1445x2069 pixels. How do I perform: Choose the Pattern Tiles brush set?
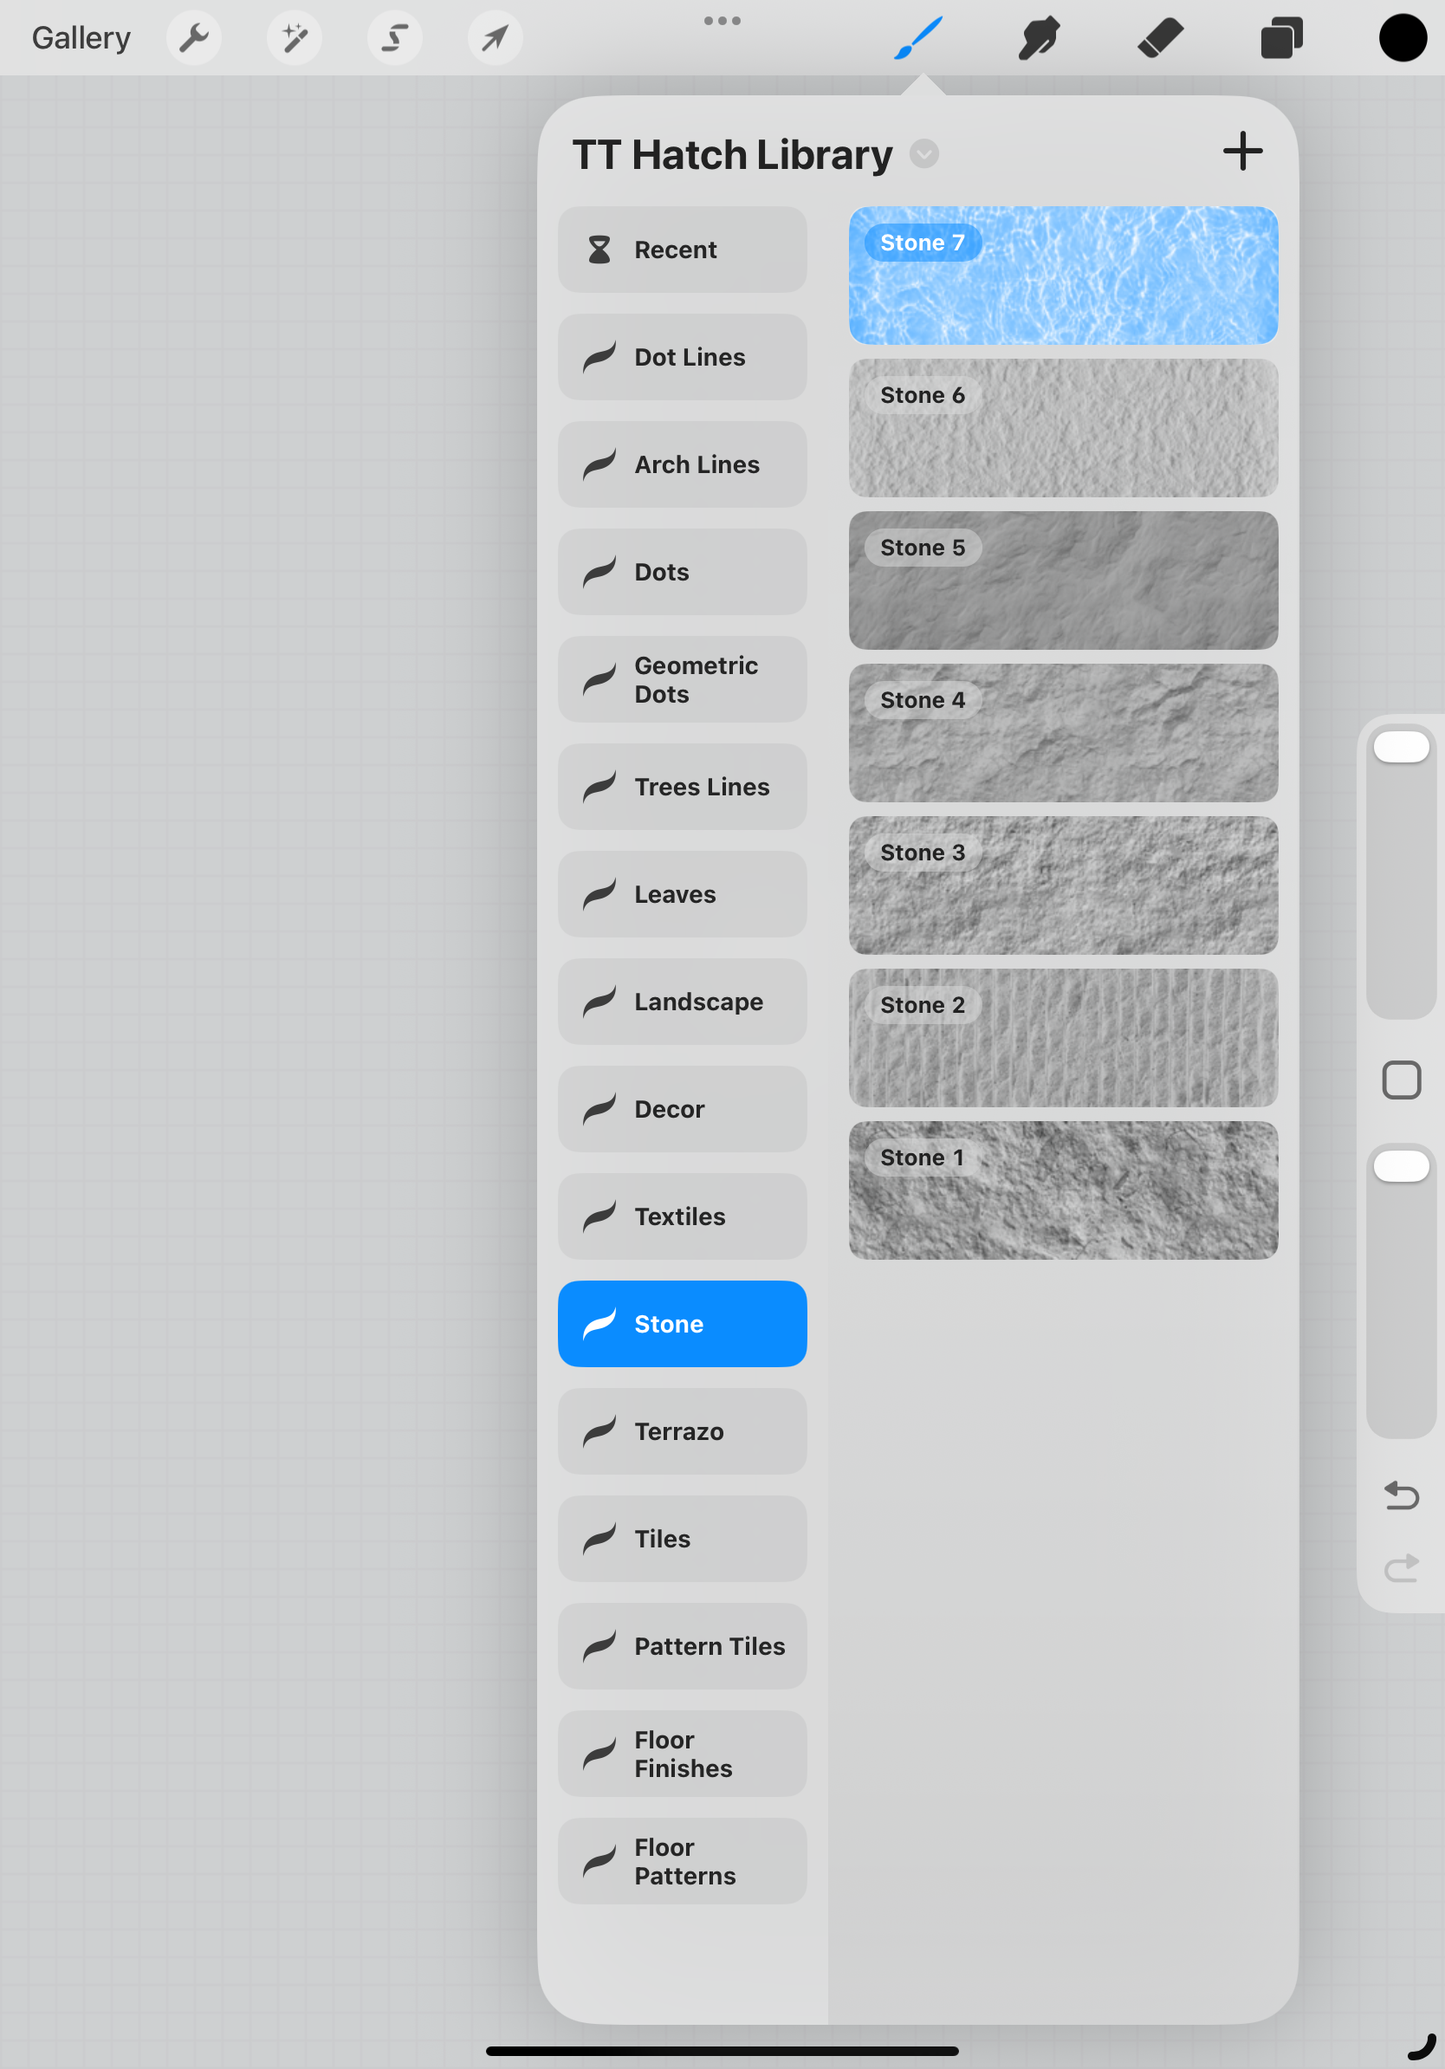tap(682, 1646)
